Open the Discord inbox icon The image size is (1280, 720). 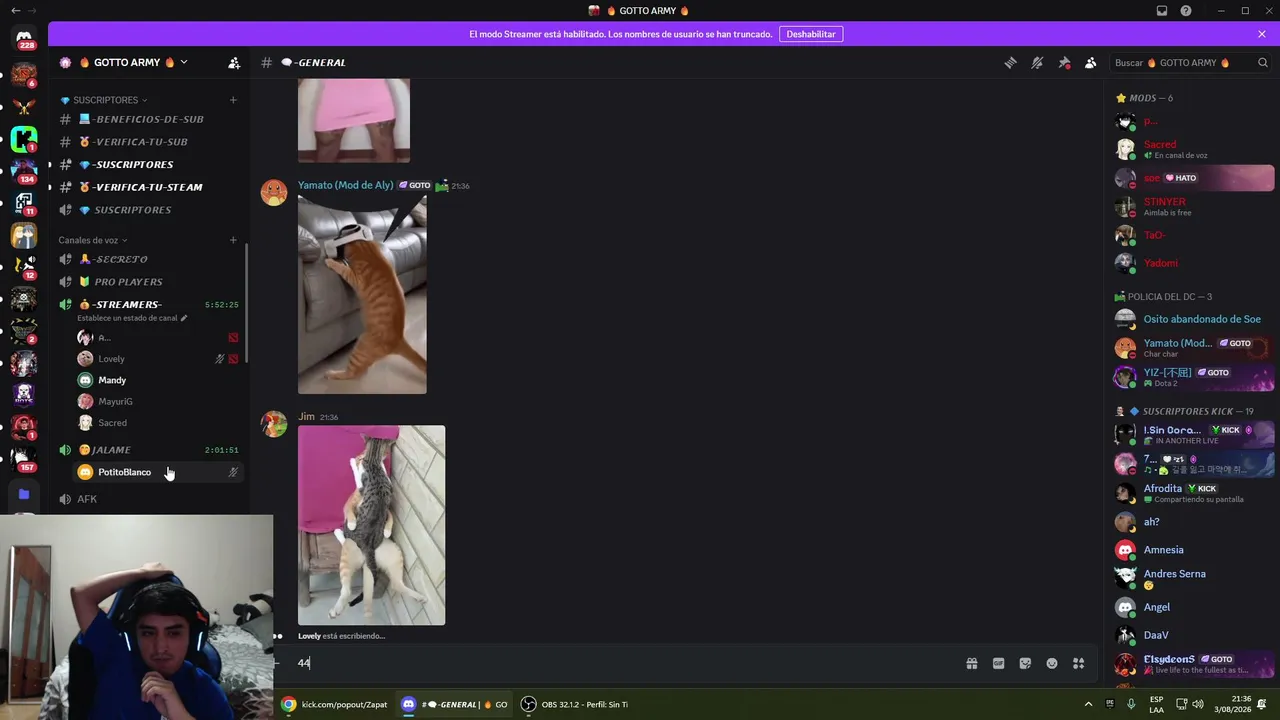coord(1162,11)
